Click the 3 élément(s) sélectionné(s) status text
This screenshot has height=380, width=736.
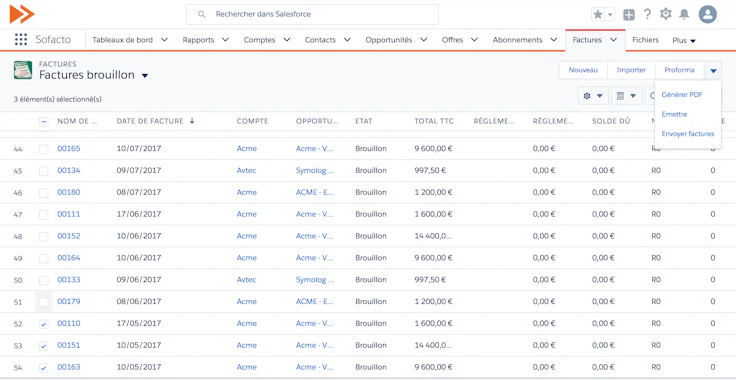point(58,99)
